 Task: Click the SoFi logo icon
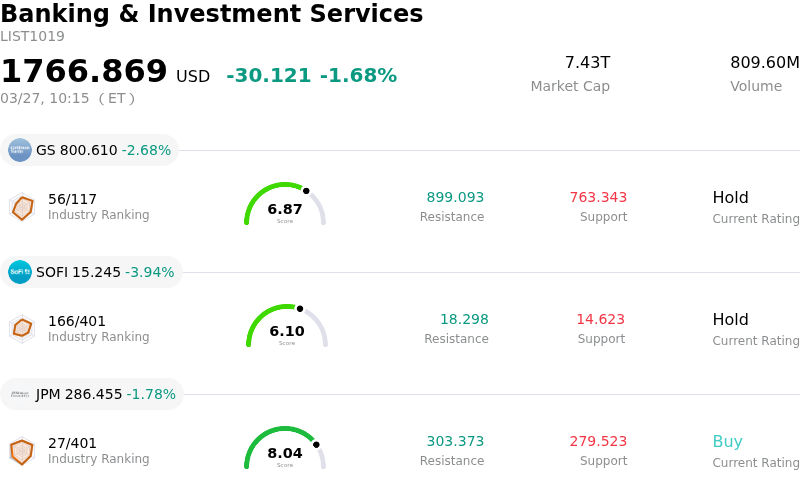click(20, 272)
